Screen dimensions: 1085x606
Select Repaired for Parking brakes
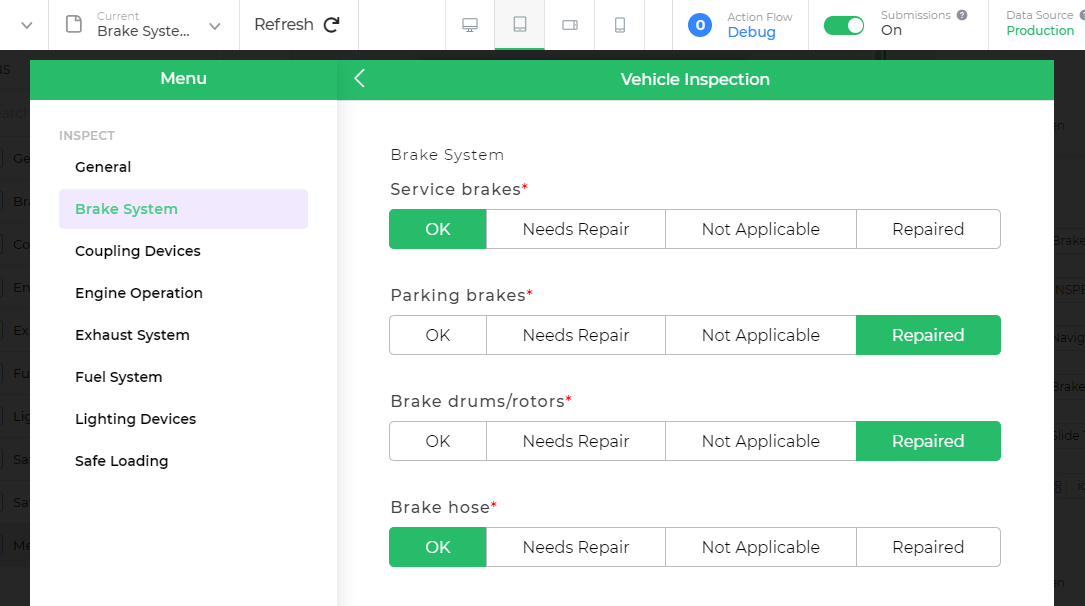928,335
